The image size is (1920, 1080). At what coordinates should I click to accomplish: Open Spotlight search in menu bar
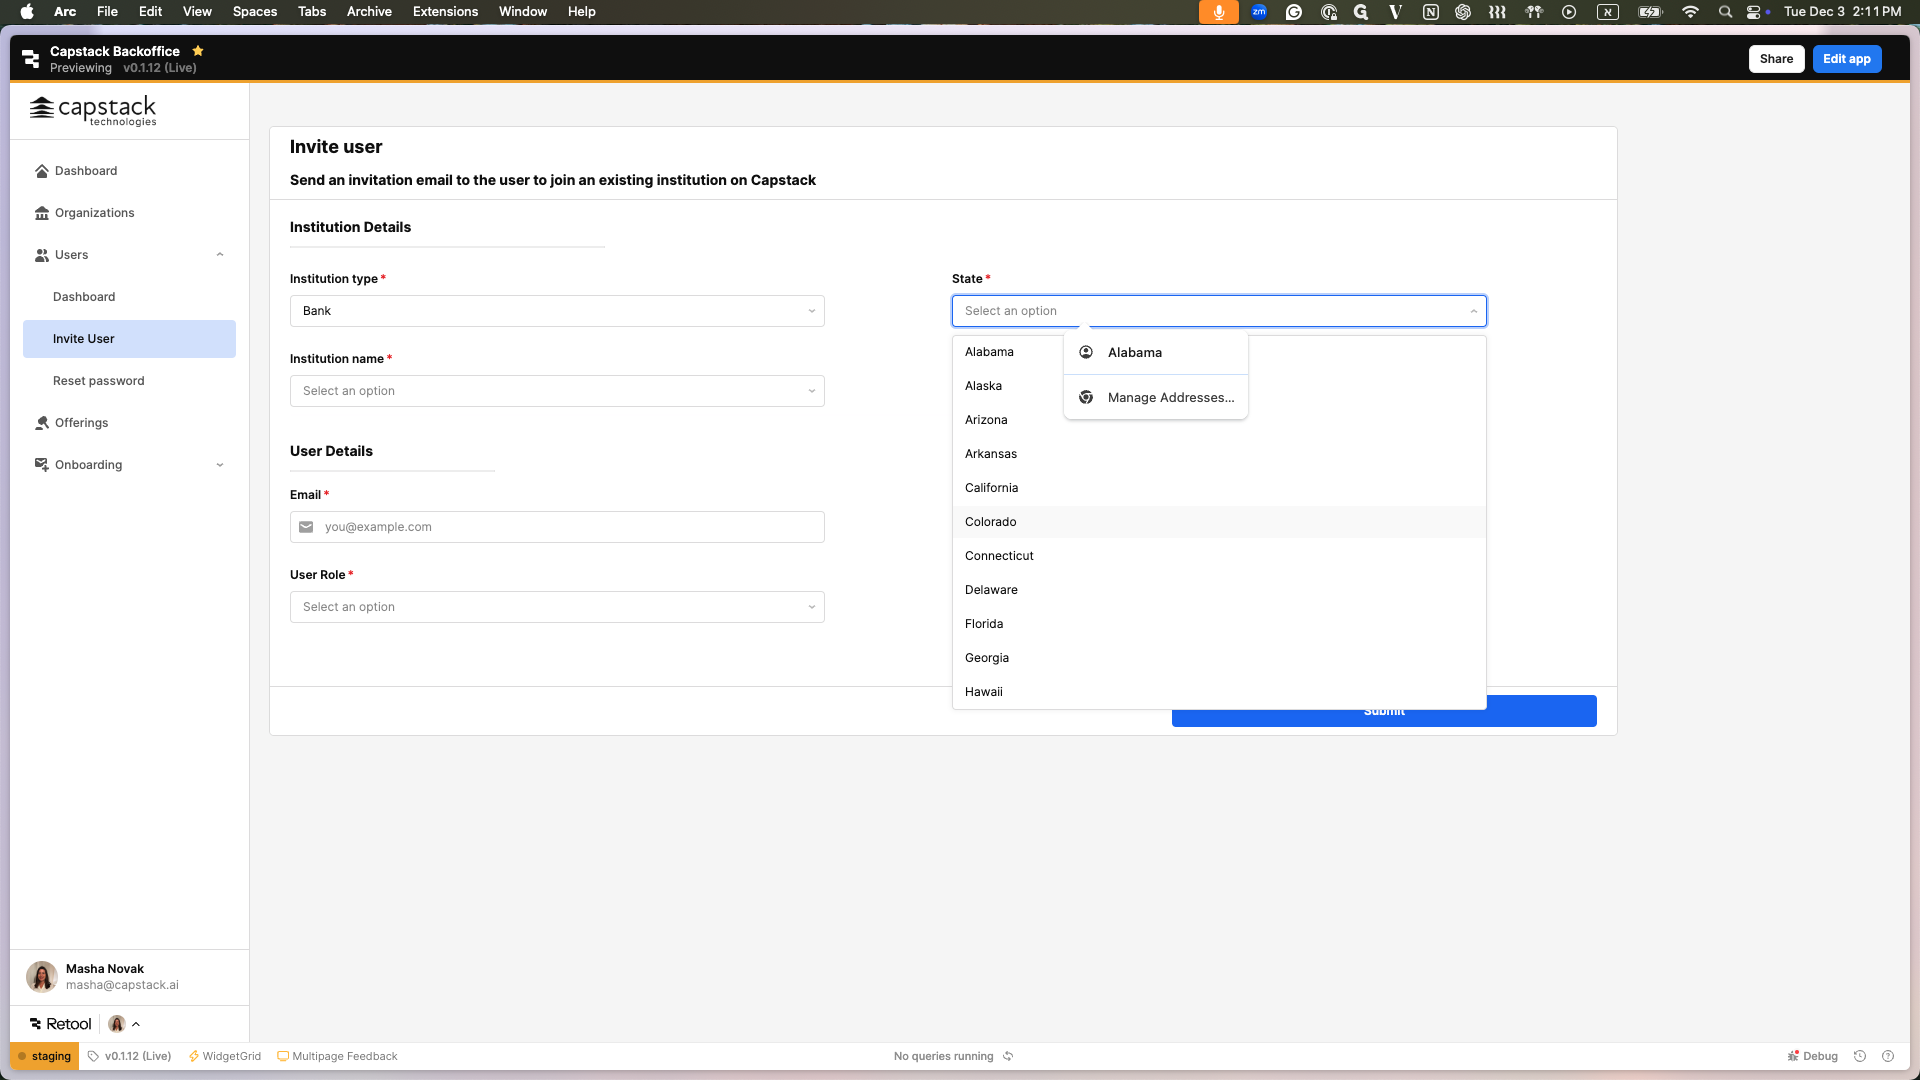(x=1725, y=12)
